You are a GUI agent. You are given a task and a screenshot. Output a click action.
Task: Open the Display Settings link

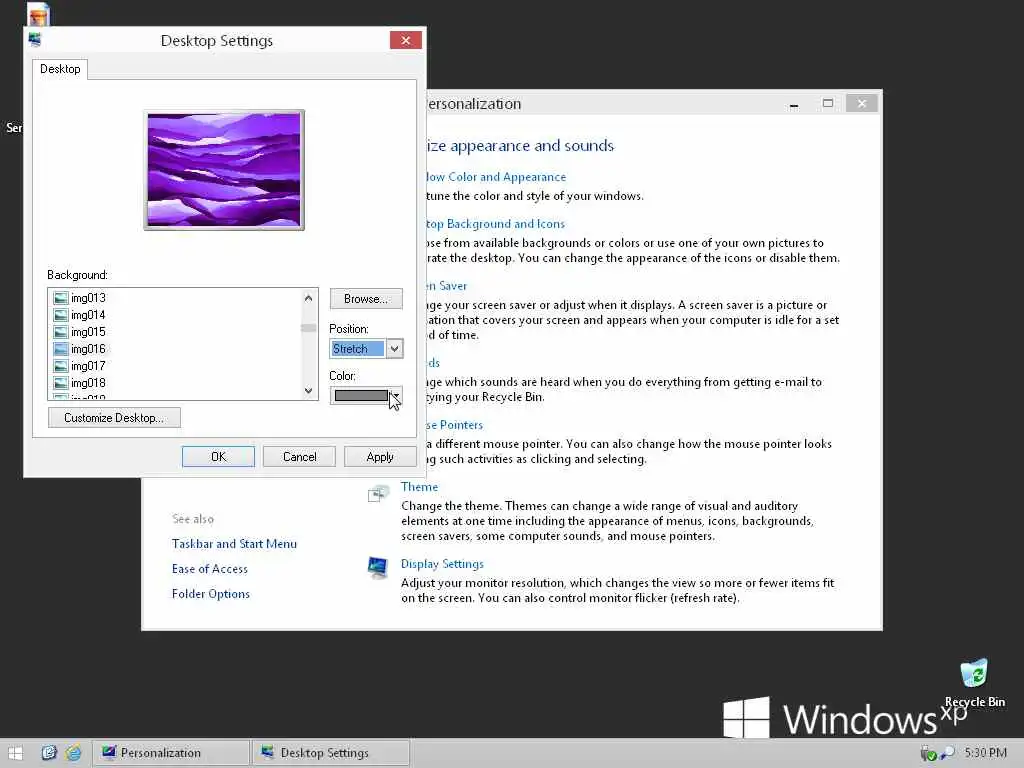click(x=442, y=564)
